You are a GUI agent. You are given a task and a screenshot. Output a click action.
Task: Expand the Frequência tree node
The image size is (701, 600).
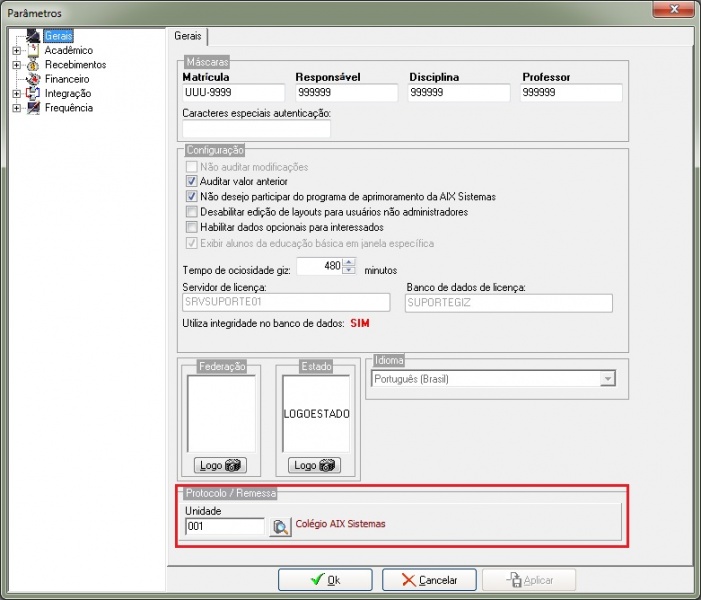[x=17, y=108]
